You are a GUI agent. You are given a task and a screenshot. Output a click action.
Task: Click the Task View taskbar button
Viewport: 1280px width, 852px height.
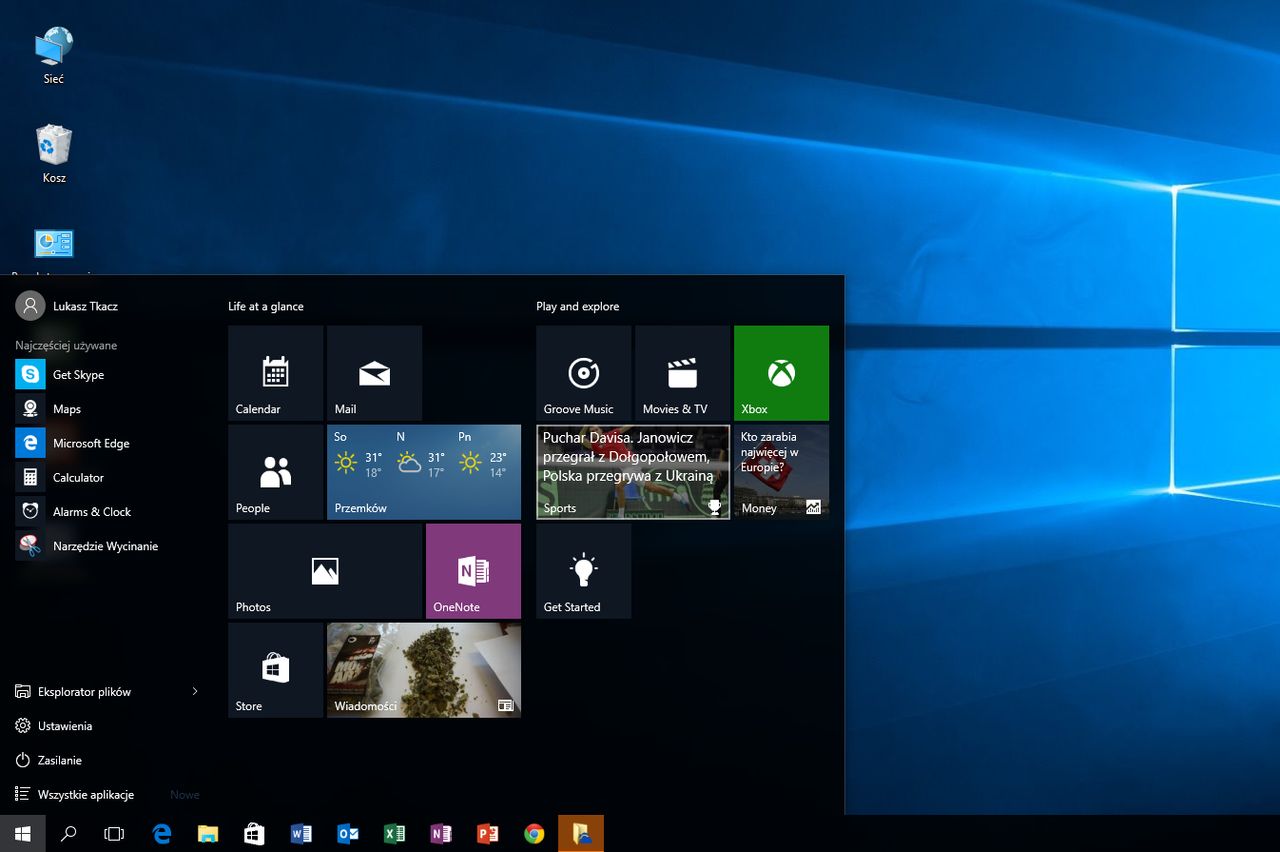point(114,834)
